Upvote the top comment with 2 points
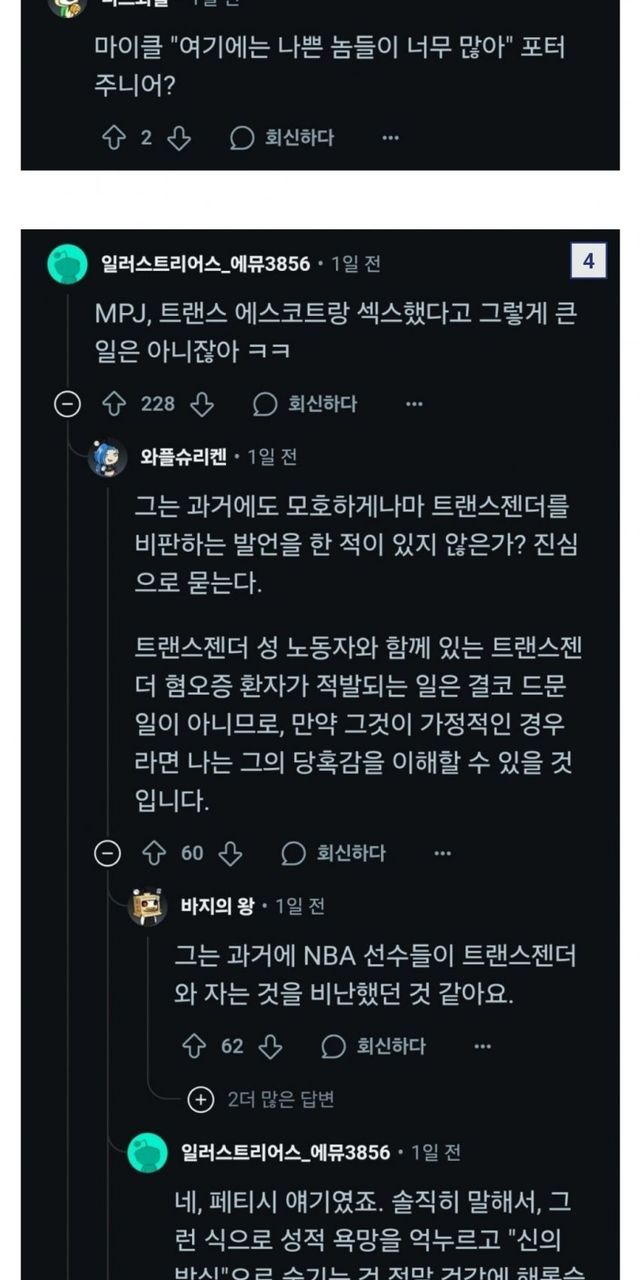This screenshot has width=640, height=1280. (113, 138)
